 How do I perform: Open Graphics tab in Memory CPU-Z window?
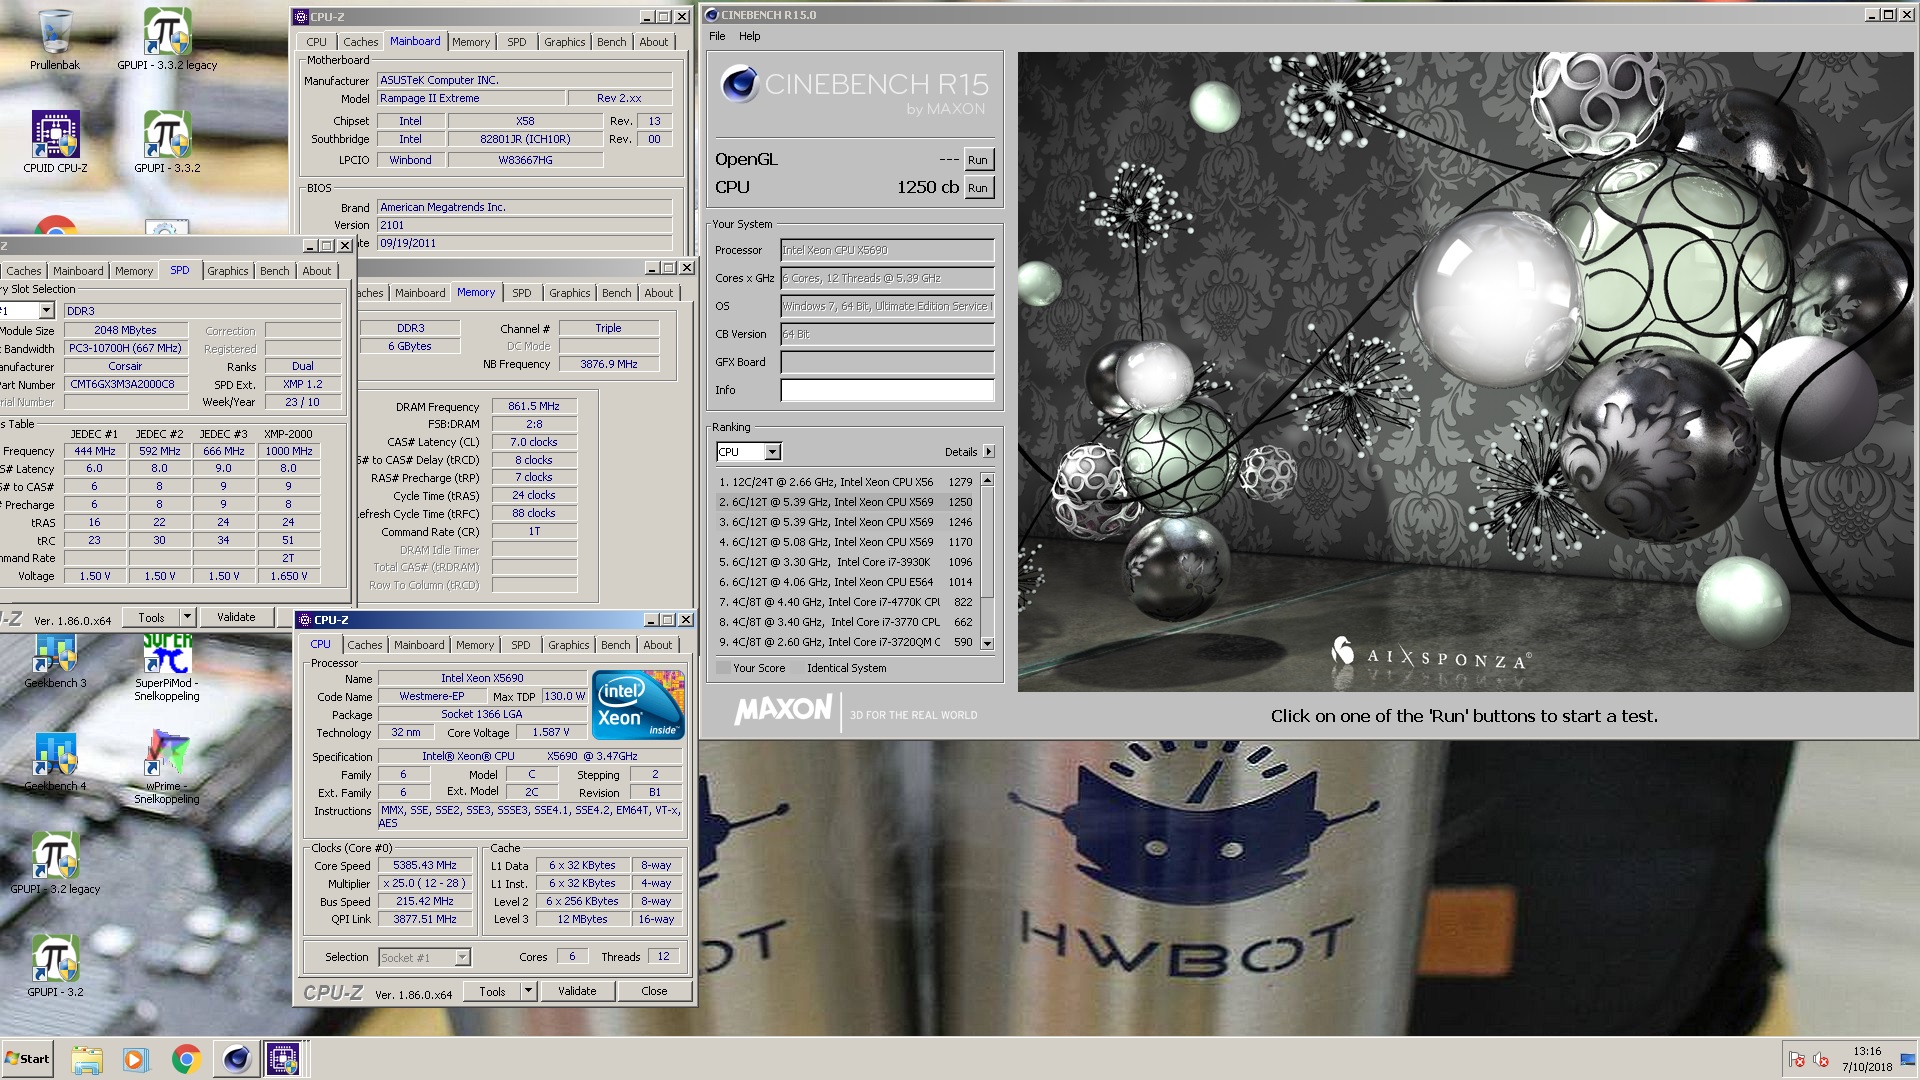tap(569, 293)
